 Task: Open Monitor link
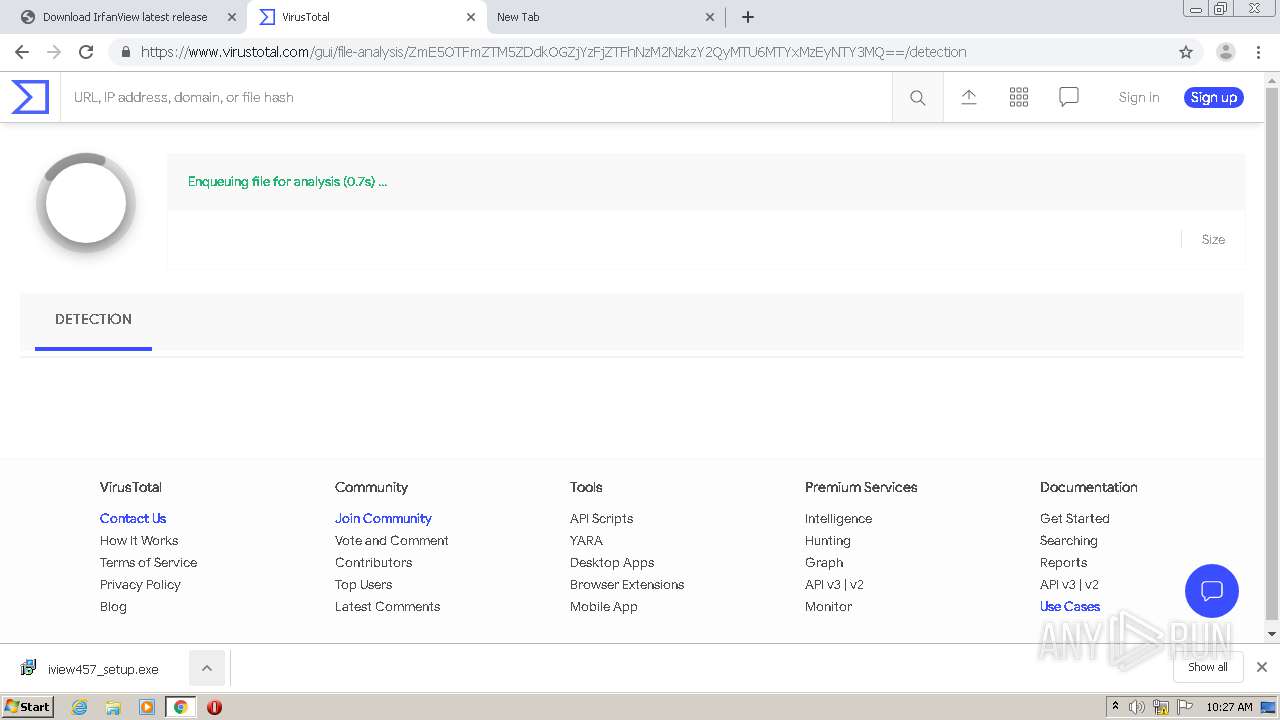[x=828, y=606]
